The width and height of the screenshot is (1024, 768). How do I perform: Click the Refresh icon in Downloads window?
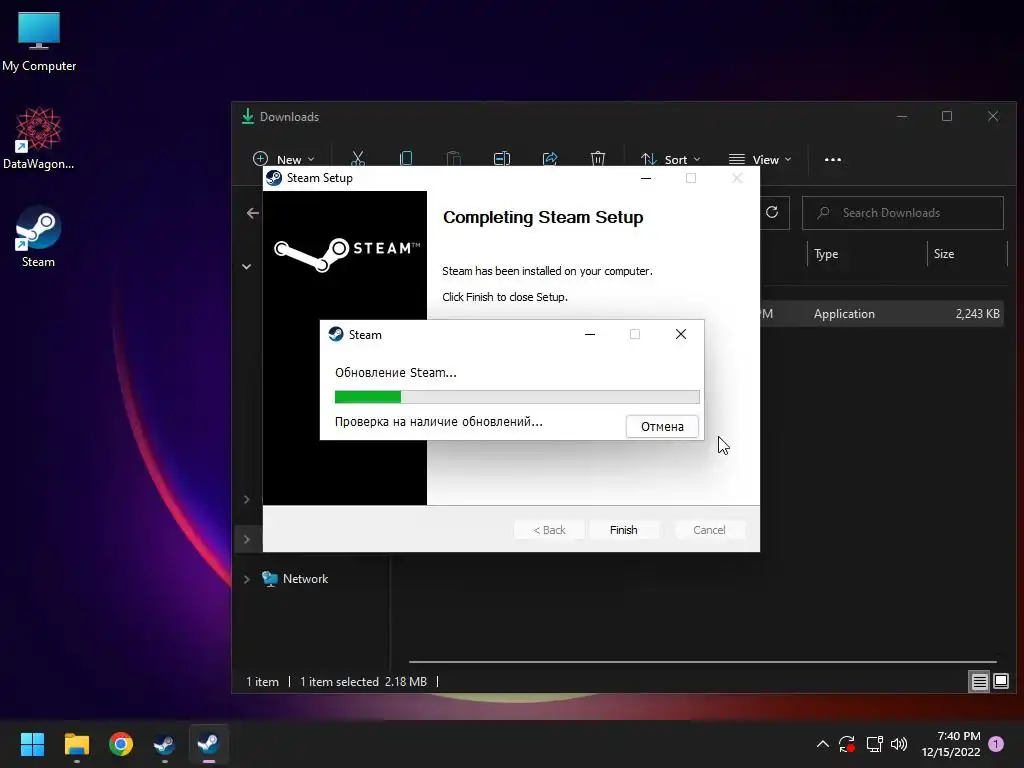pyautogui.click(x=772, y=212)
